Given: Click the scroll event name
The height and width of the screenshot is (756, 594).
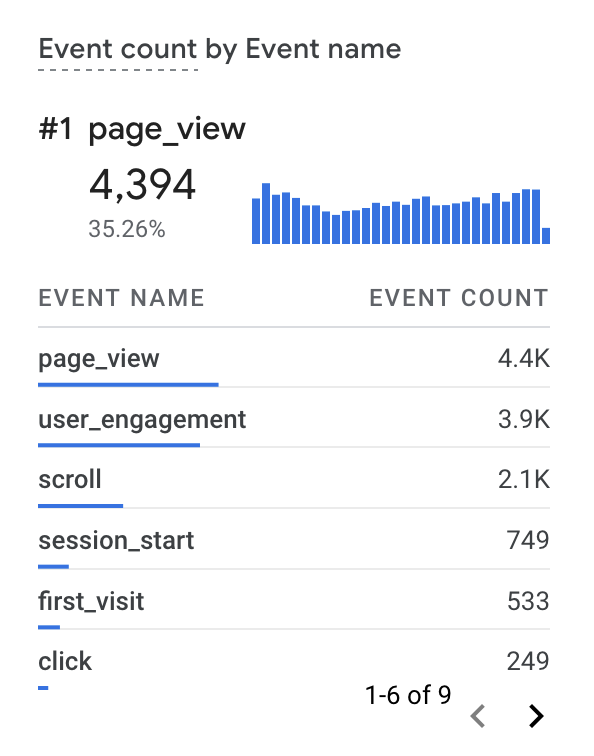Looking at the screenshot, I should click(70, 479).
